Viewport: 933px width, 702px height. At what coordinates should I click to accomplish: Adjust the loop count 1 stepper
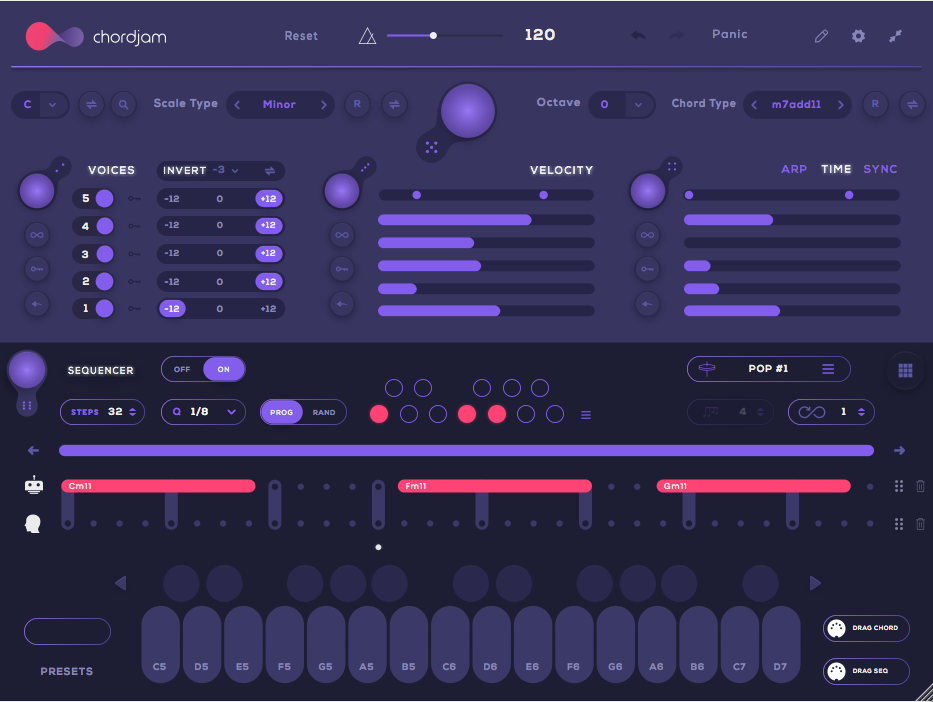point(861,412)
